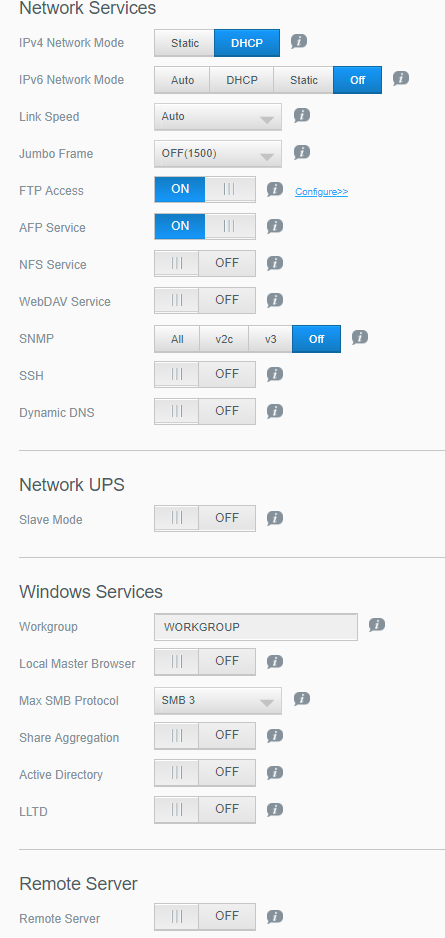Screen dimensions: 445x938
Task: Select Auto for IPv6 Network Mode
Action: [x=182, y=80]
